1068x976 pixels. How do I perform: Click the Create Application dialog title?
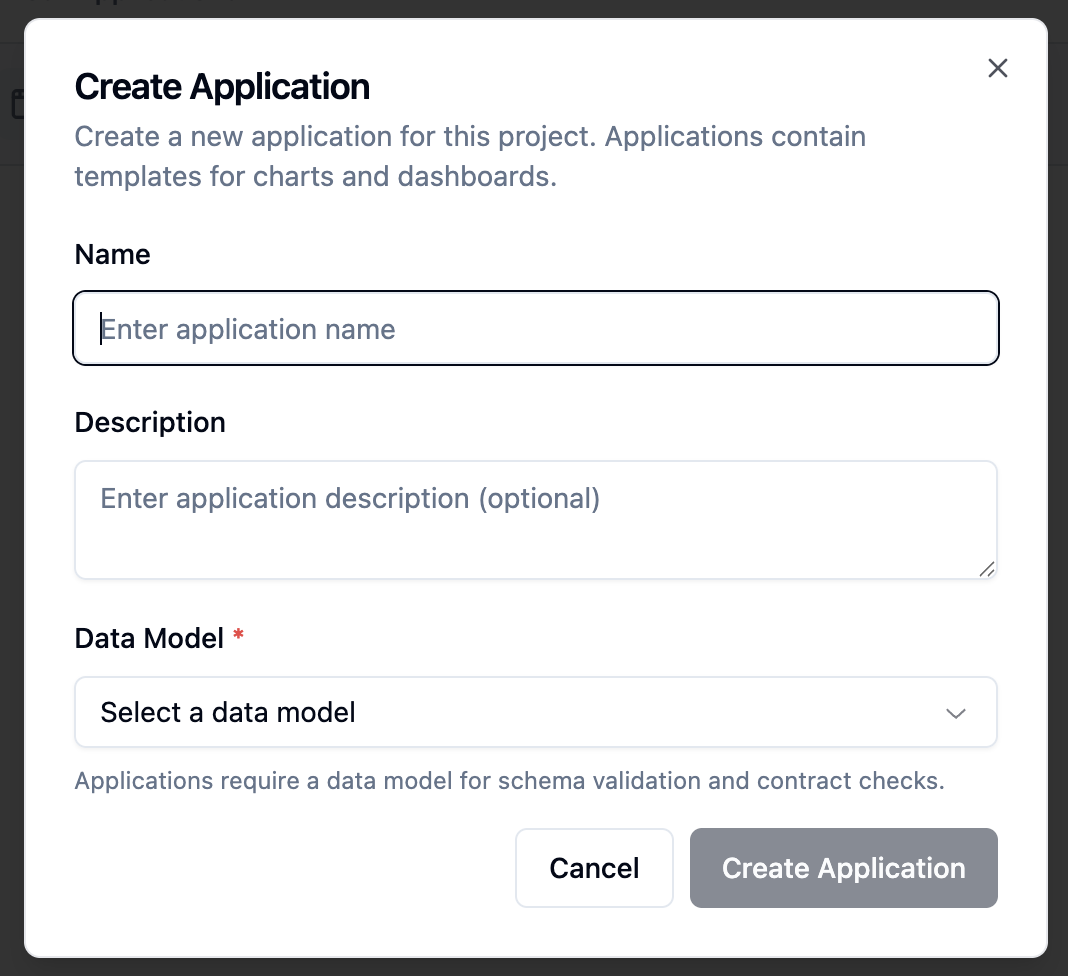pos(221,87)
